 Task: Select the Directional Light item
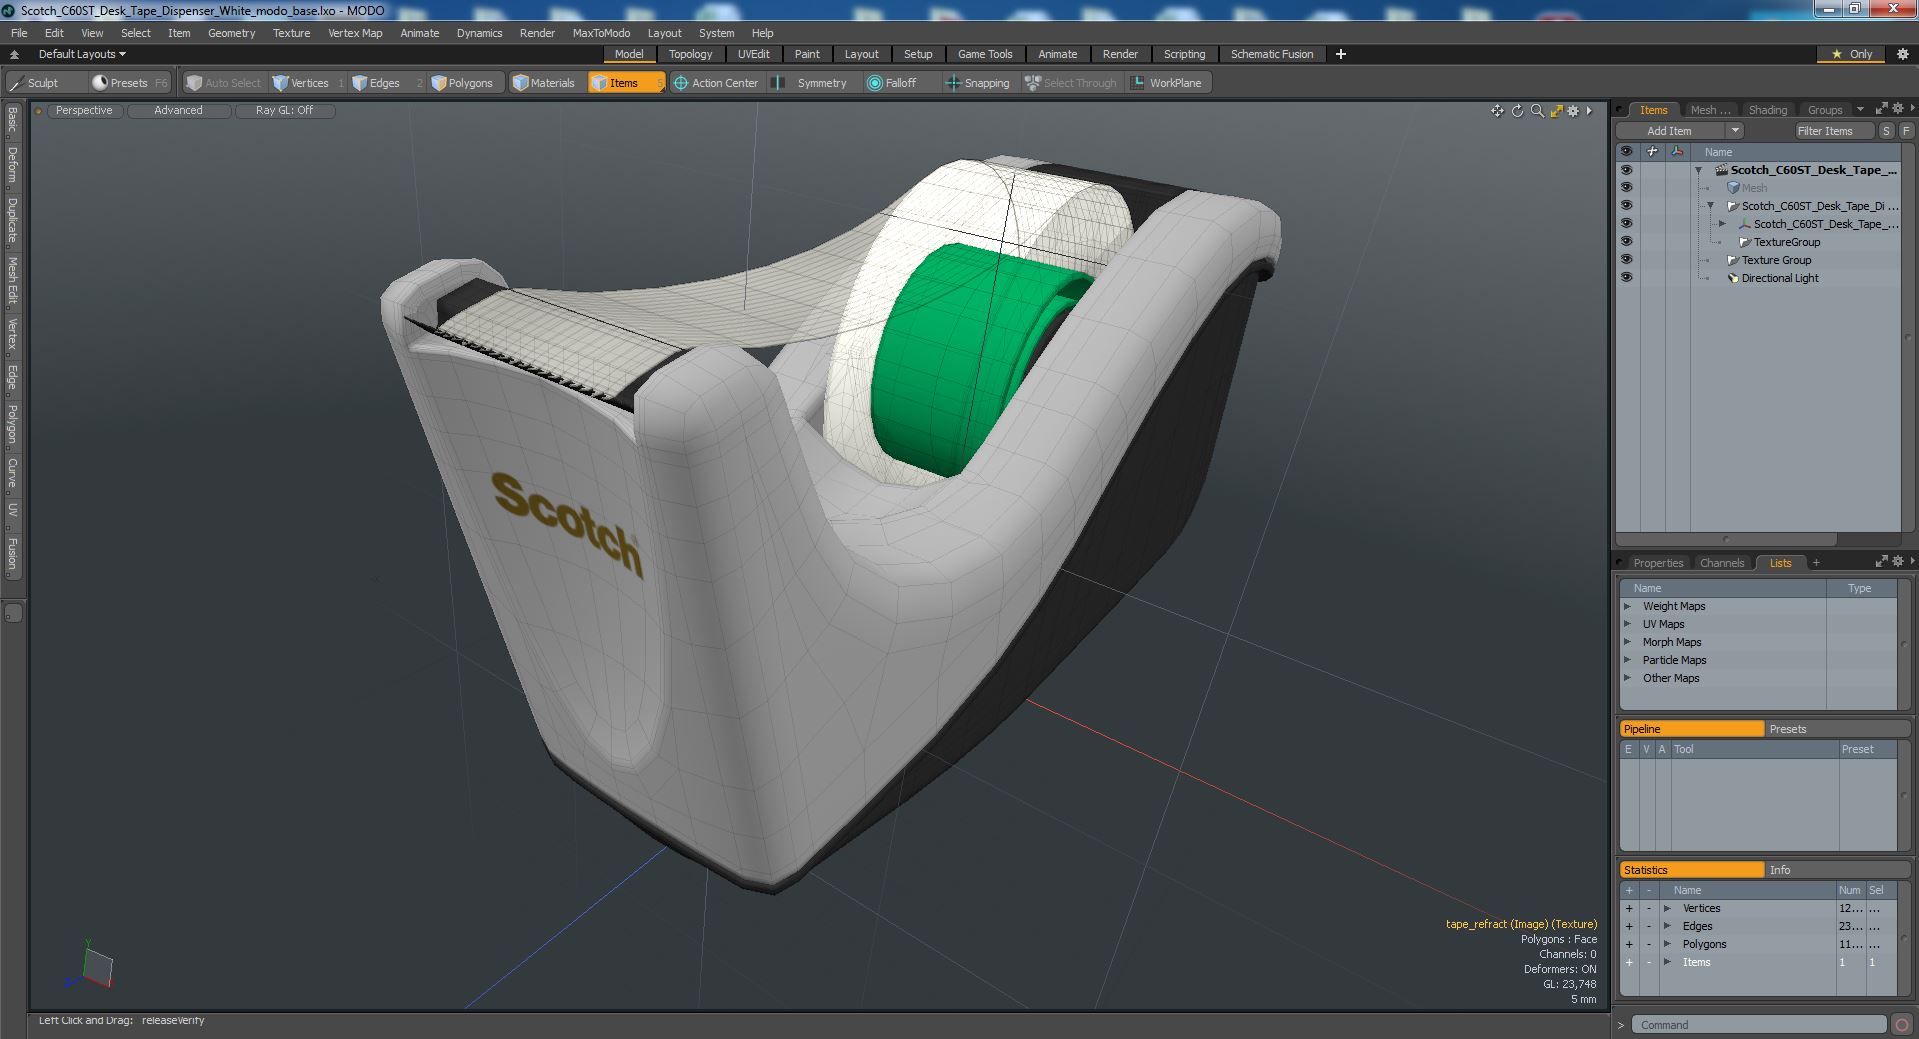point(1779,278)
